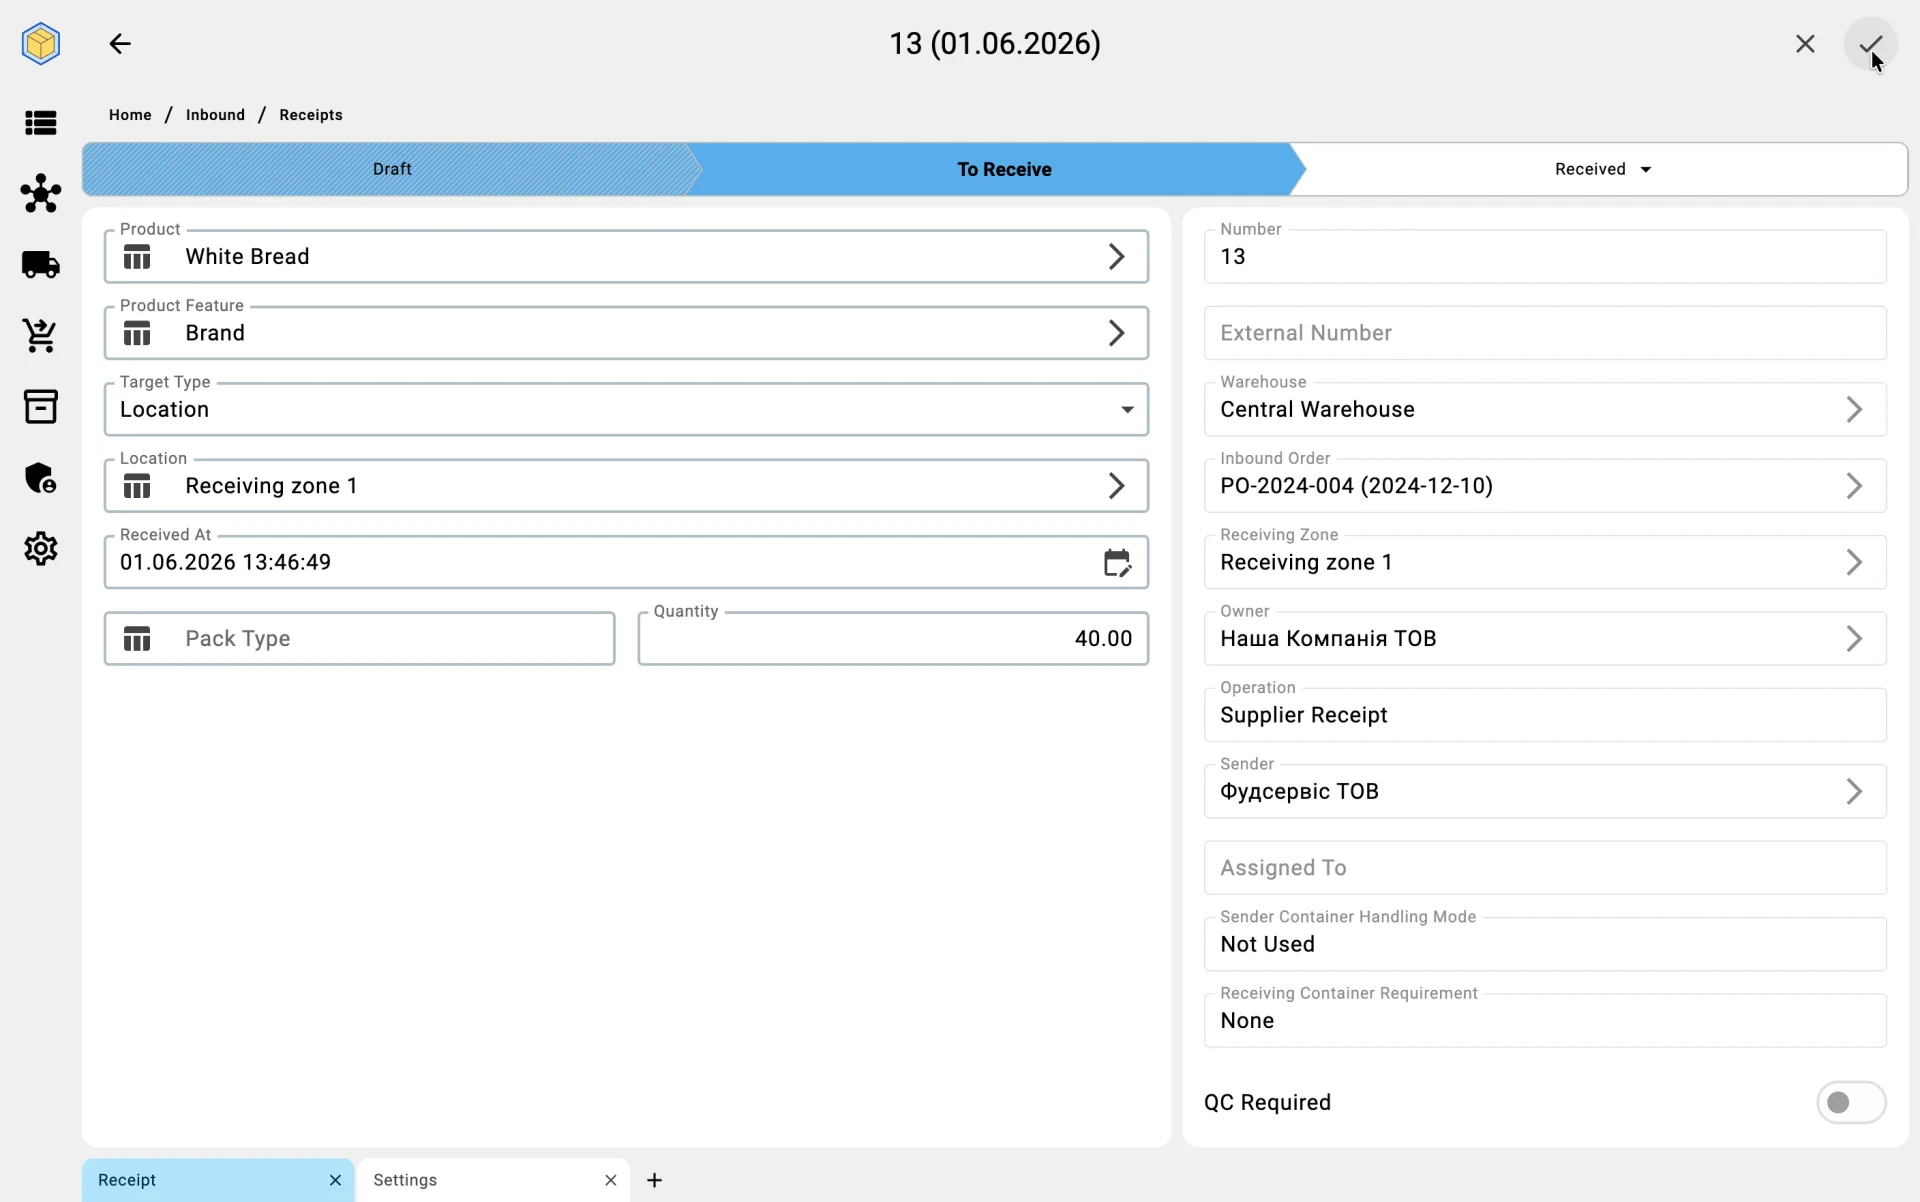
Task: Select the Draft status stage
Action: [x=392, y=169]
